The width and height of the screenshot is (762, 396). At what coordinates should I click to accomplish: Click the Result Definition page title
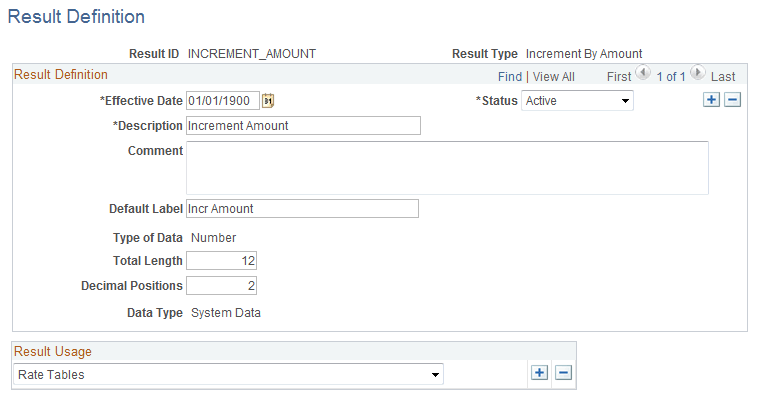tap(76, 17)
